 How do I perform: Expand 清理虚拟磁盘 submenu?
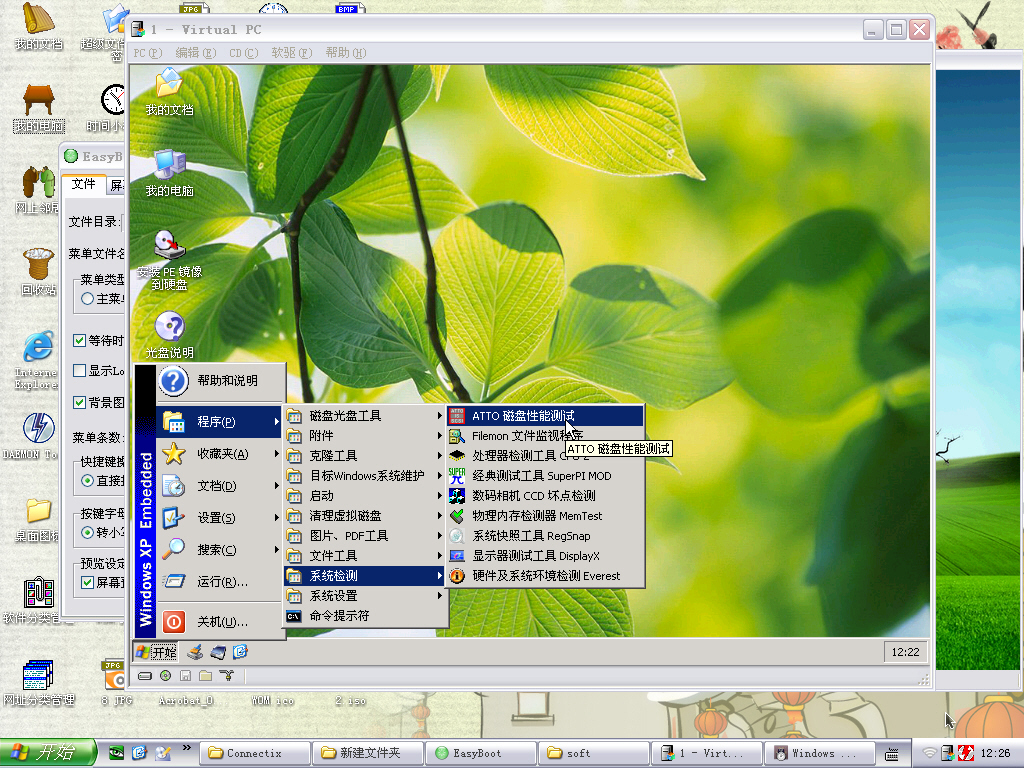pos(365,516)
